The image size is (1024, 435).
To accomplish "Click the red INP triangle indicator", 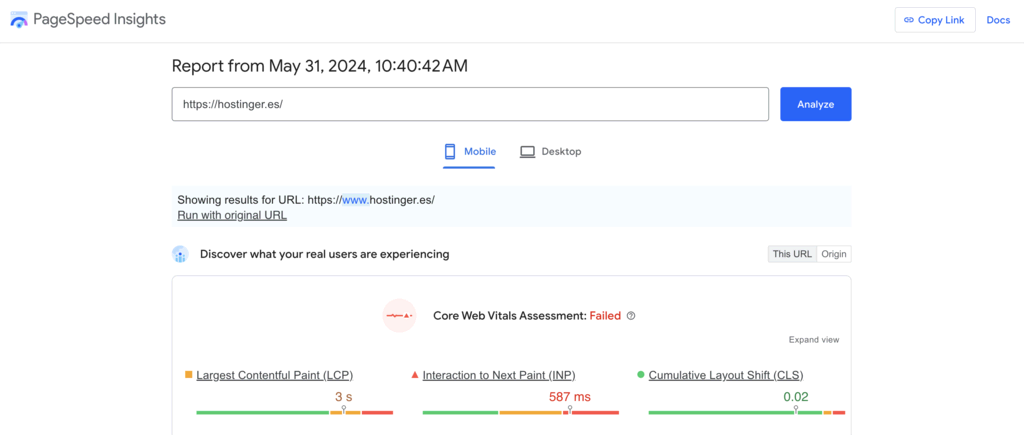I will pos(415,375).
